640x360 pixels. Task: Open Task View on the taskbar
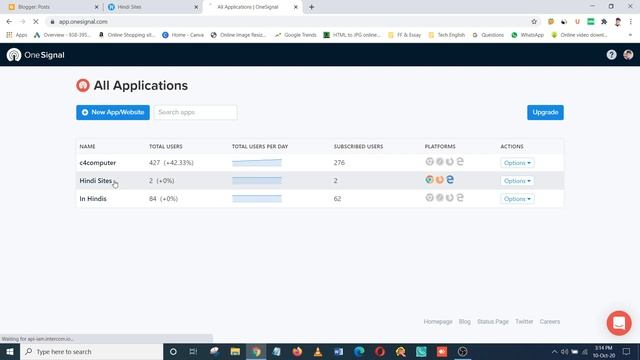pos(193,351)
